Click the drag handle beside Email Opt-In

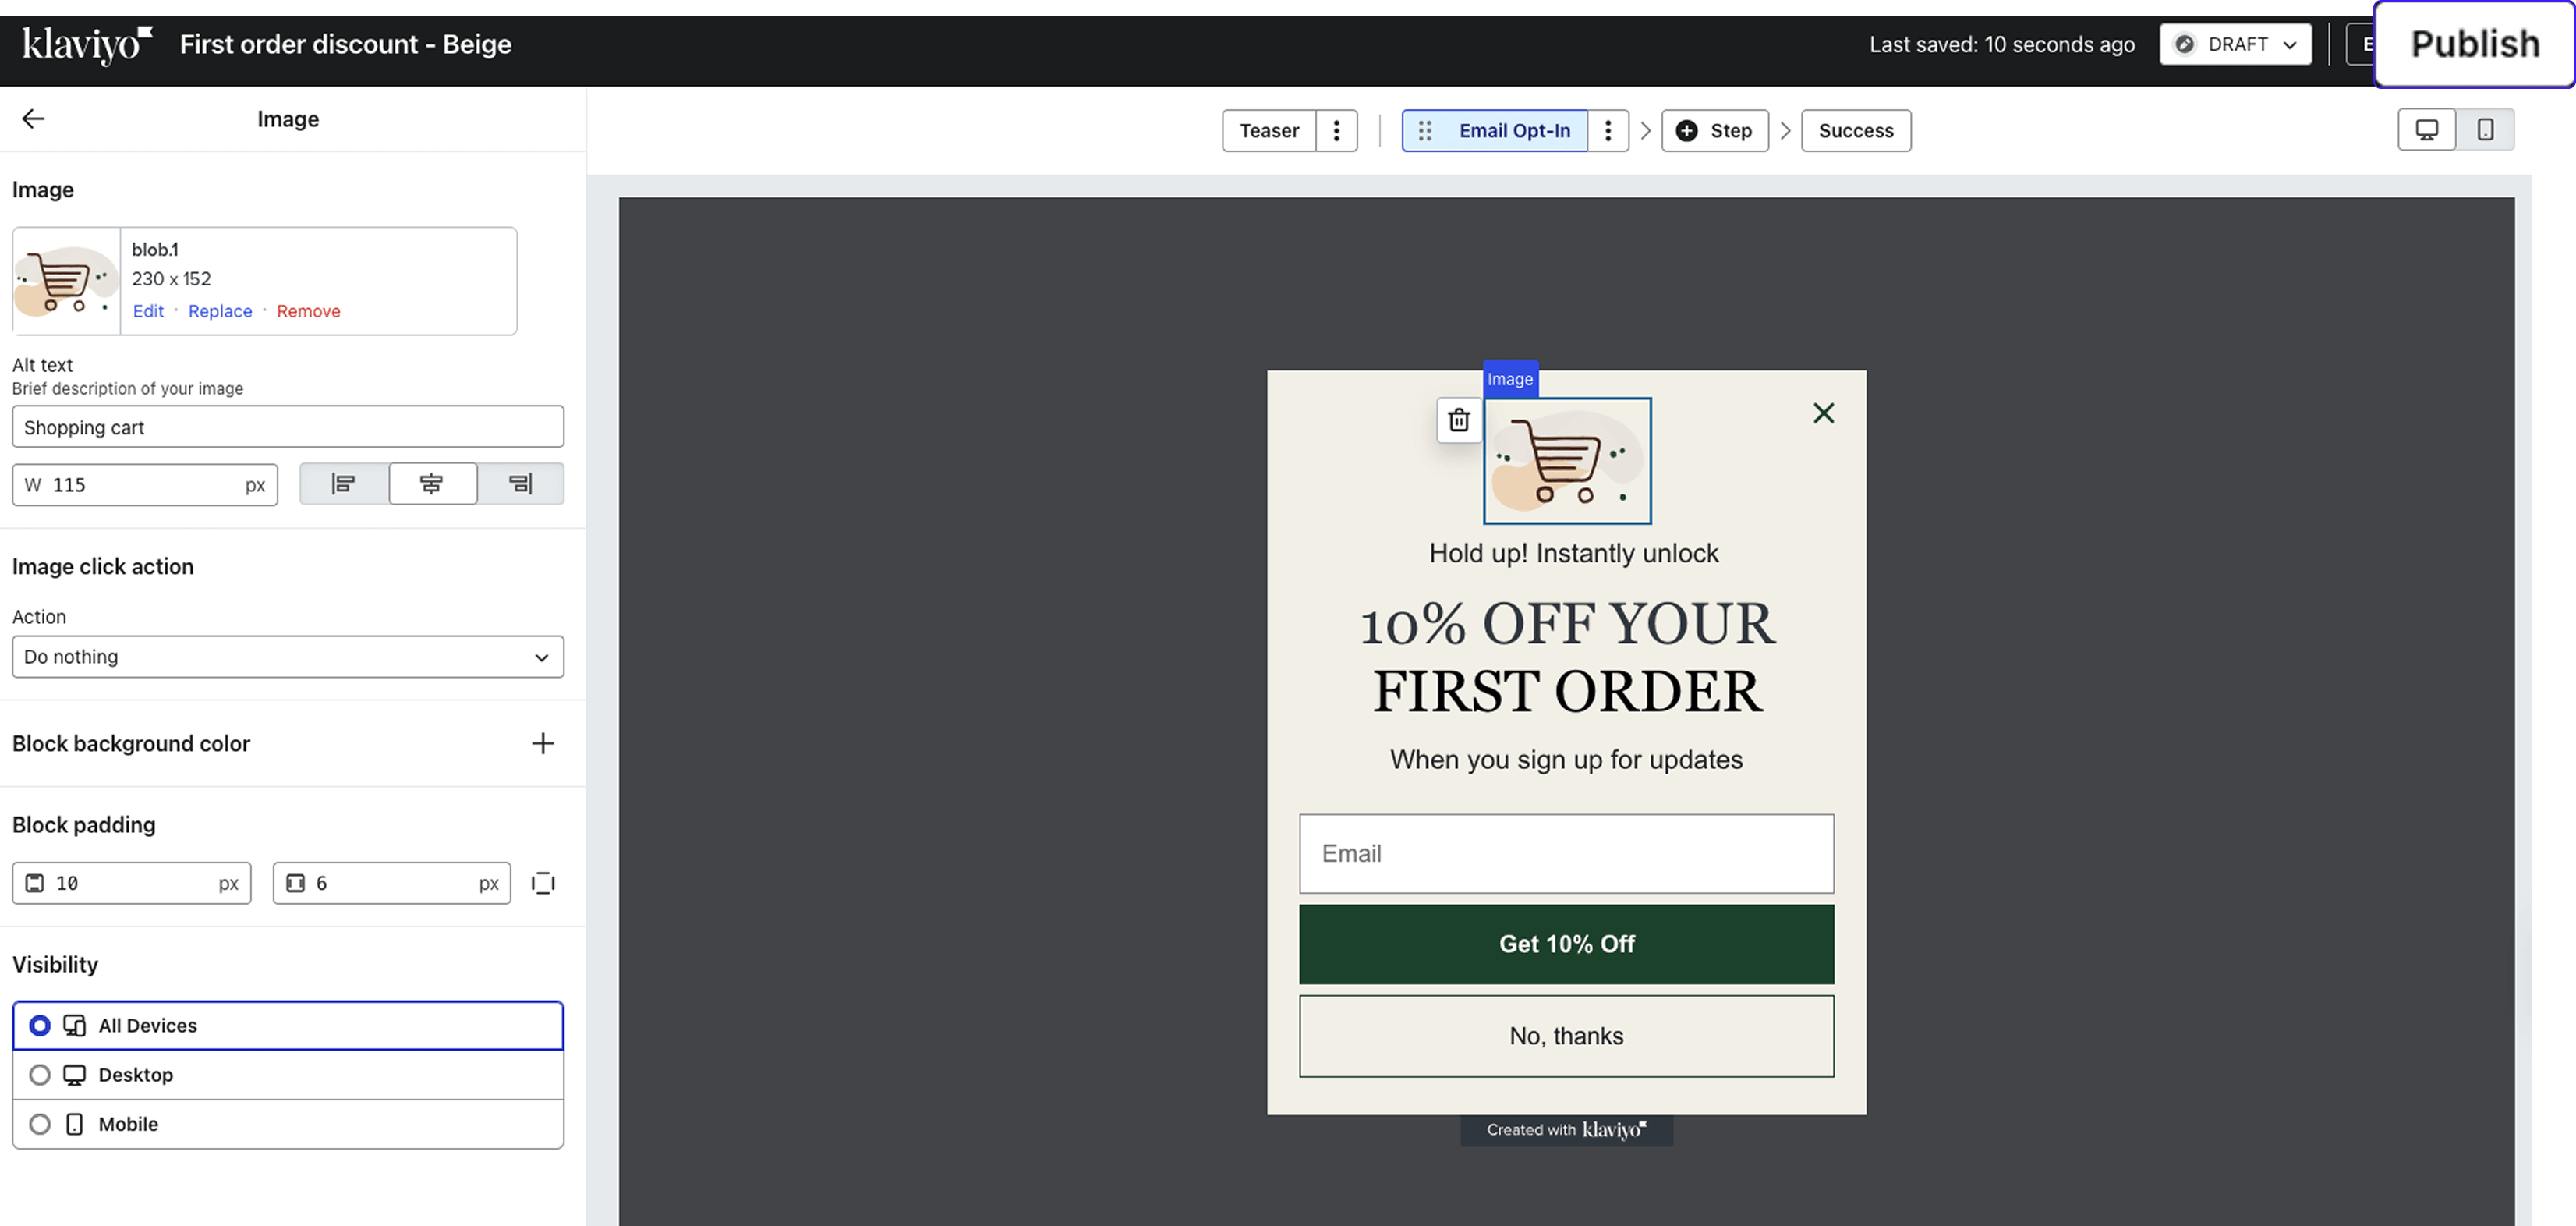click(1424, 130)
